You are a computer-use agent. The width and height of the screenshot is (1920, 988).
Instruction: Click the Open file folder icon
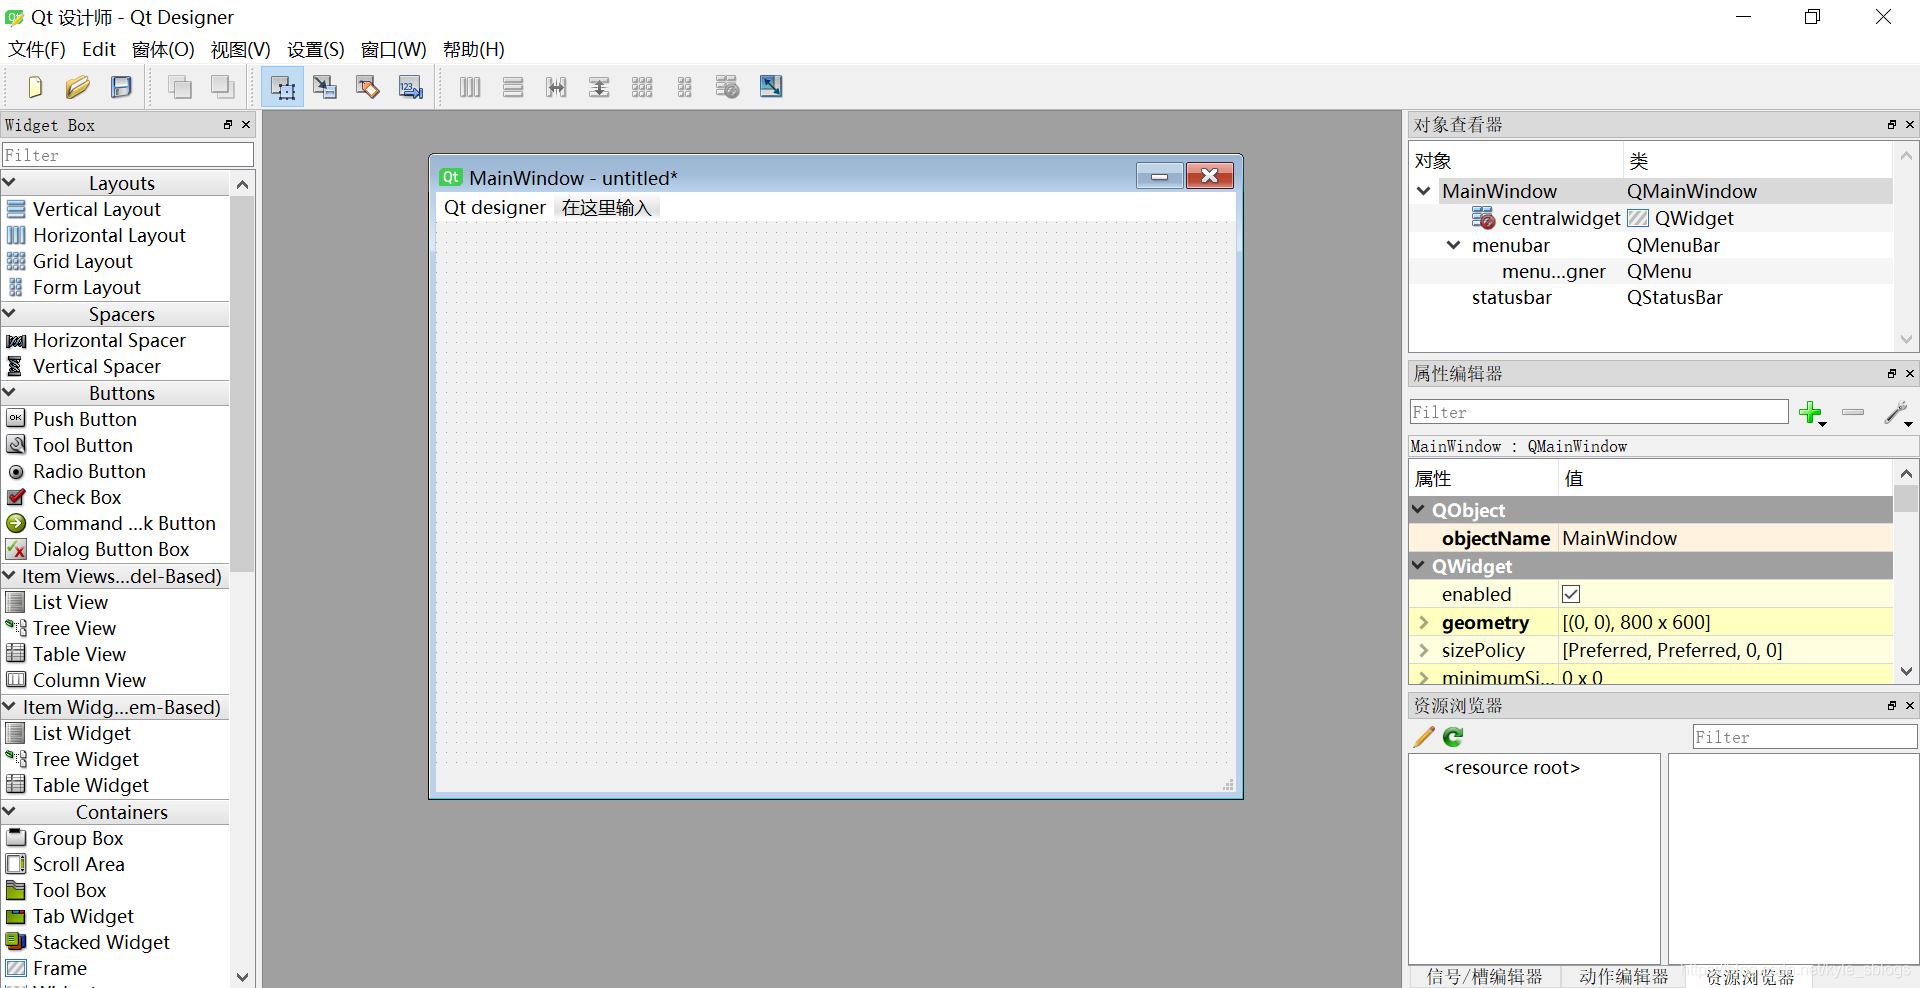78,88
